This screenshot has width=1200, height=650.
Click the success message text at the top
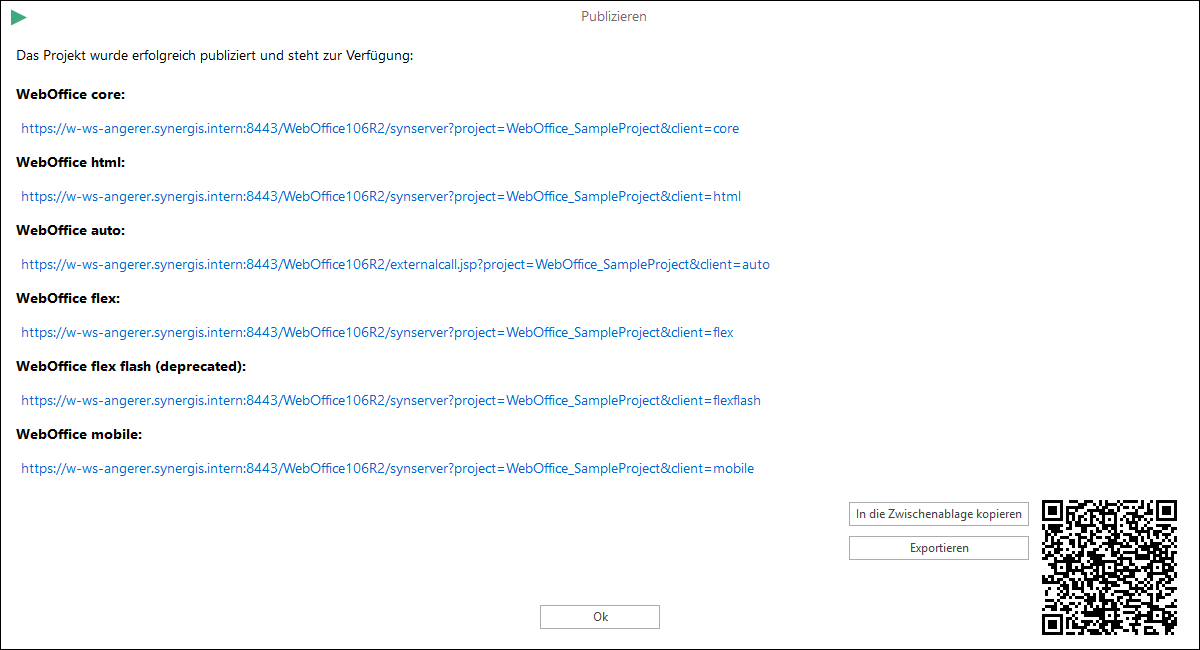[x=215, y=56]
